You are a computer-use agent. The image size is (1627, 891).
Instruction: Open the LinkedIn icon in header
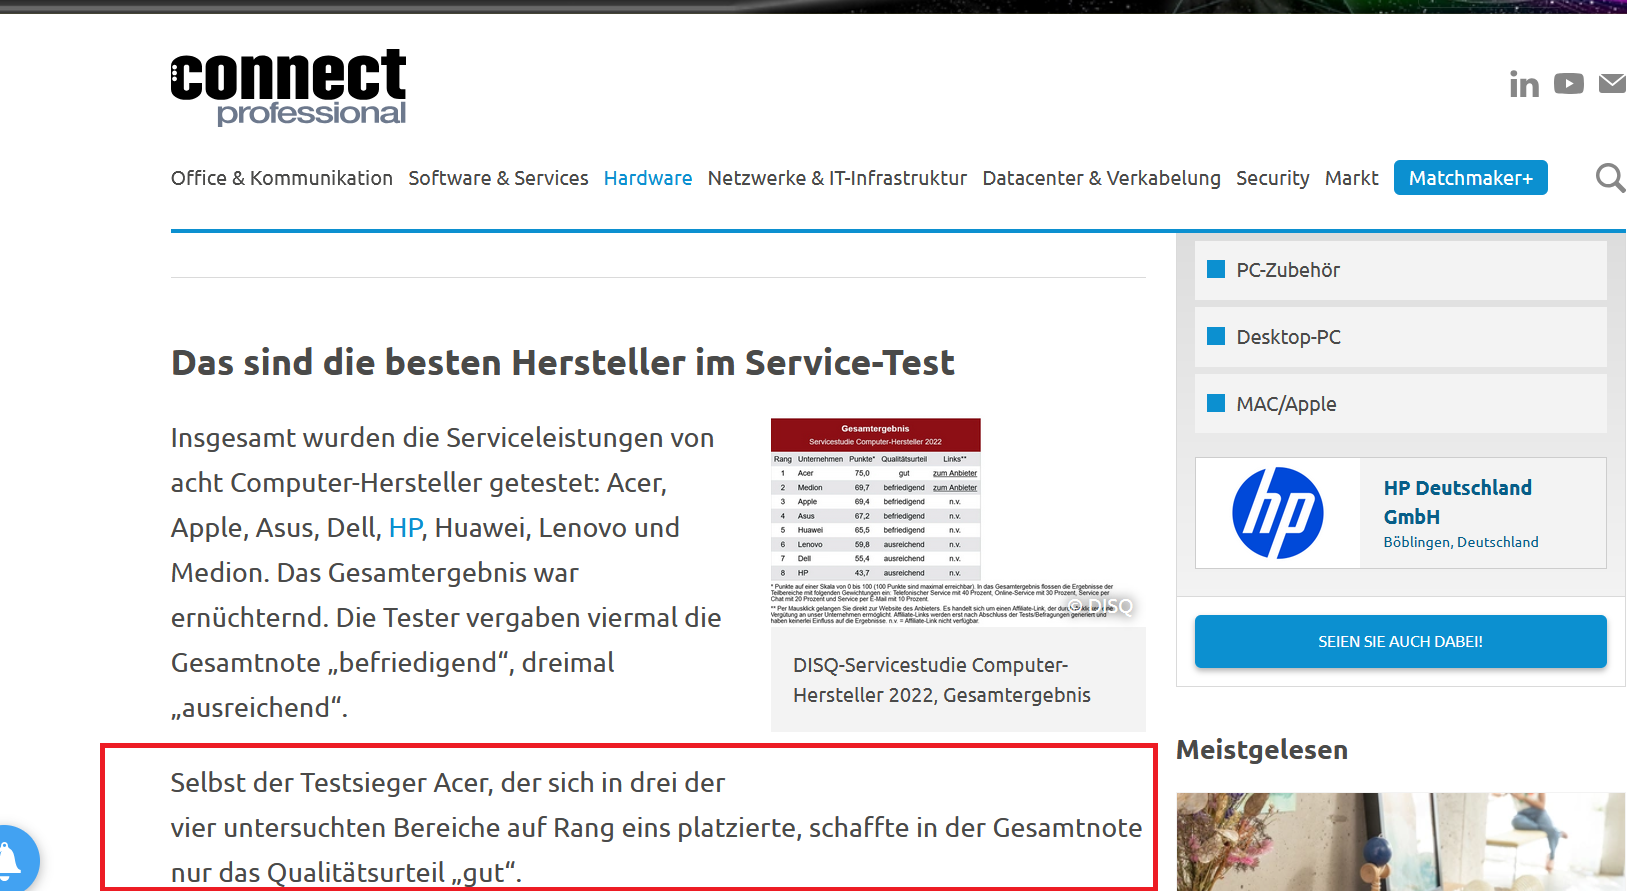tap(1524, 84)
